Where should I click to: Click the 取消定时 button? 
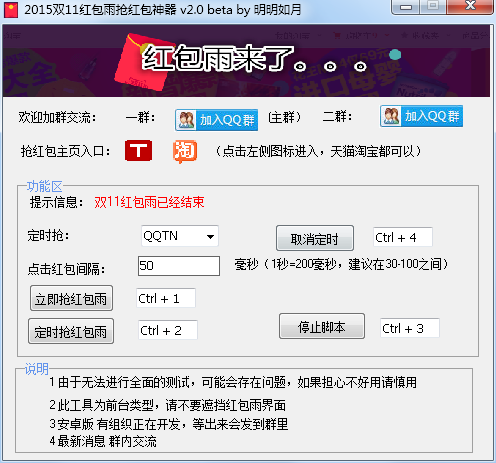coord(315,238)
